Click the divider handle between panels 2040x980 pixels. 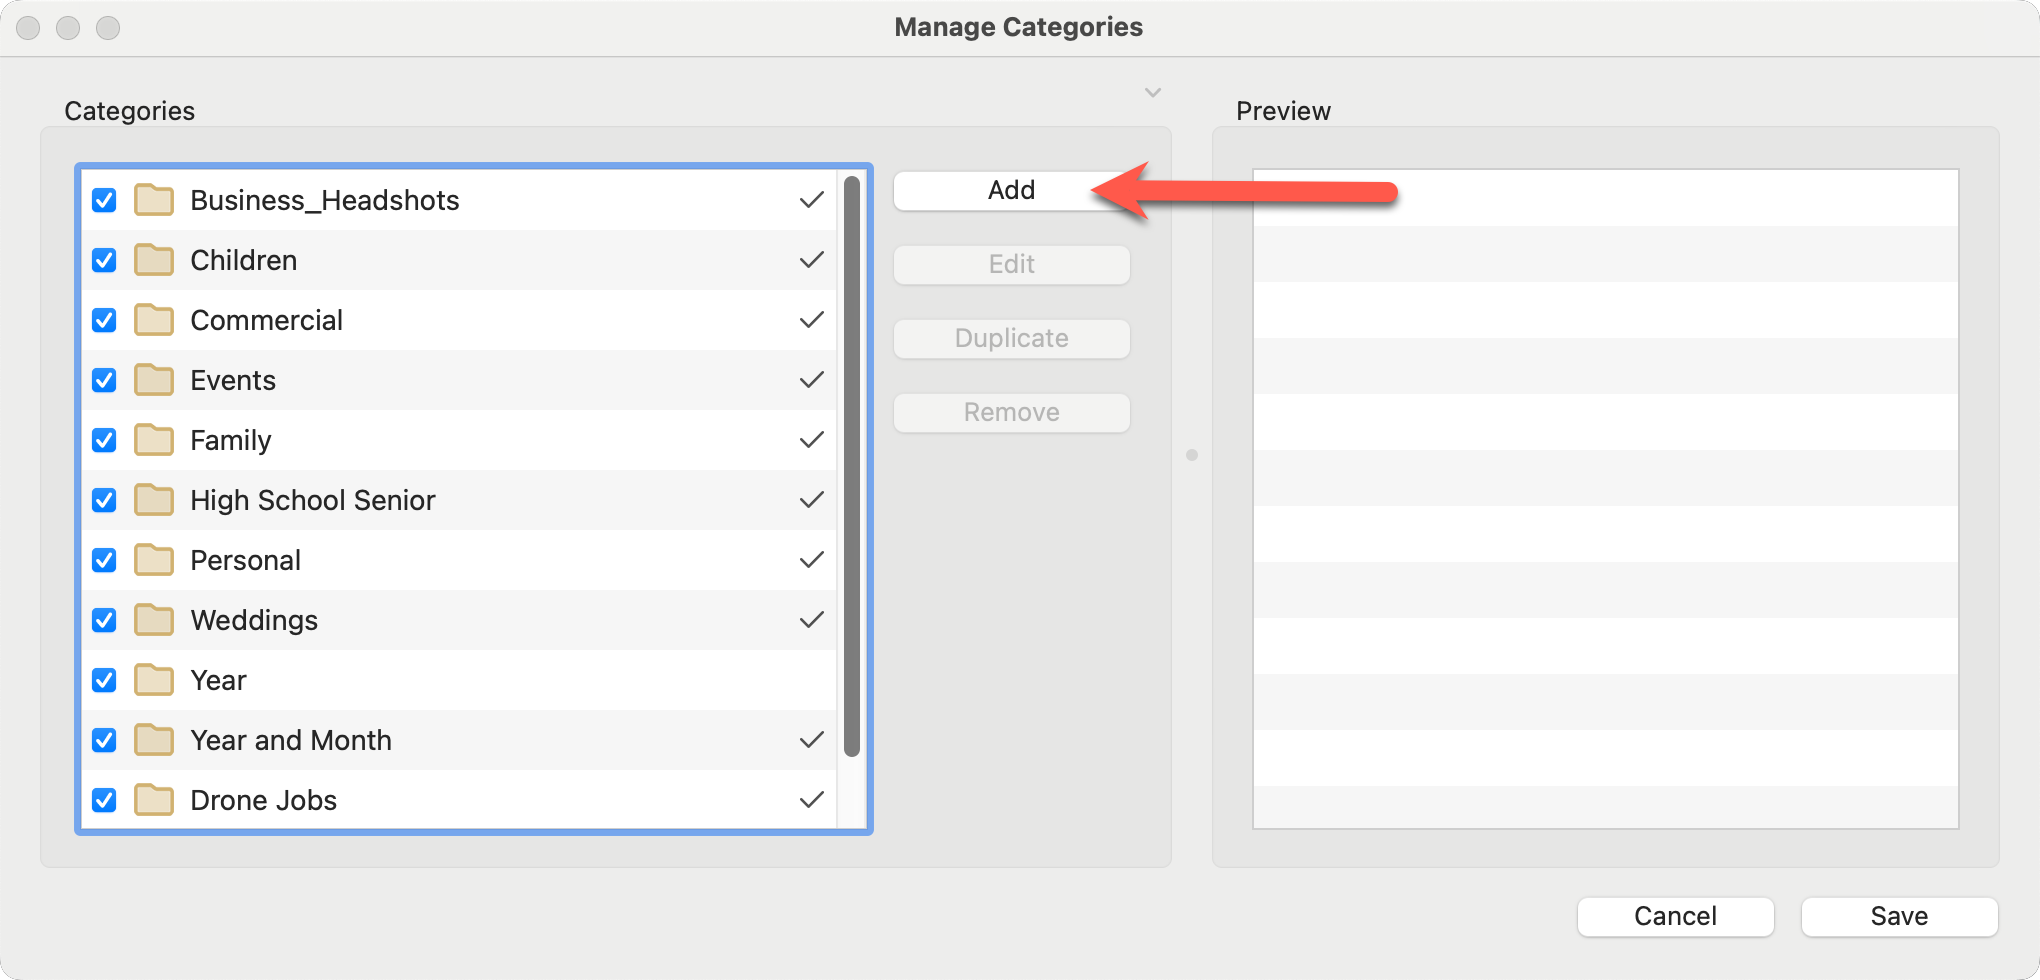[x=1191, y=455]
